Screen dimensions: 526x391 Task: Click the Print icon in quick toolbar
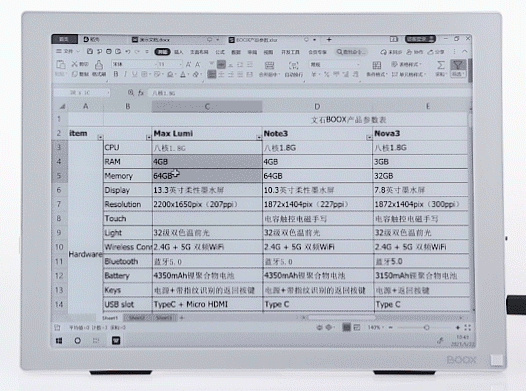(x=109, y=51)
